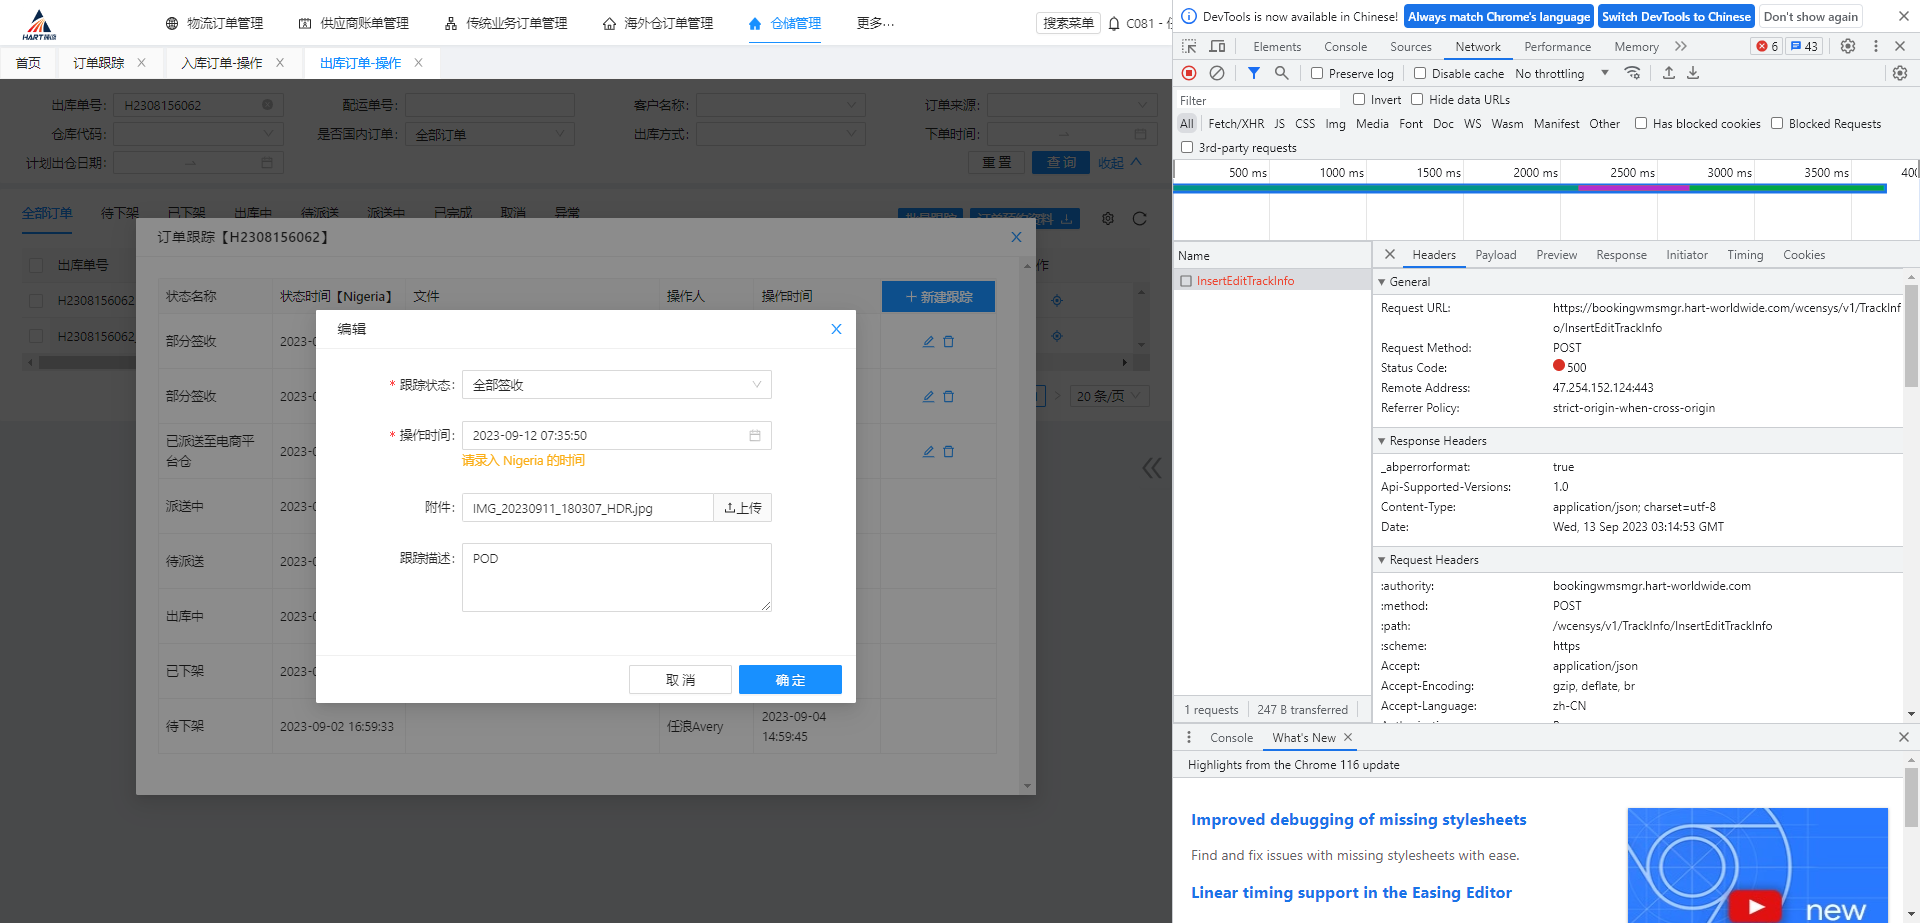Click the DevTools inspect element icon
Screen dimensions: 1920x923
tap(1189, 46)
